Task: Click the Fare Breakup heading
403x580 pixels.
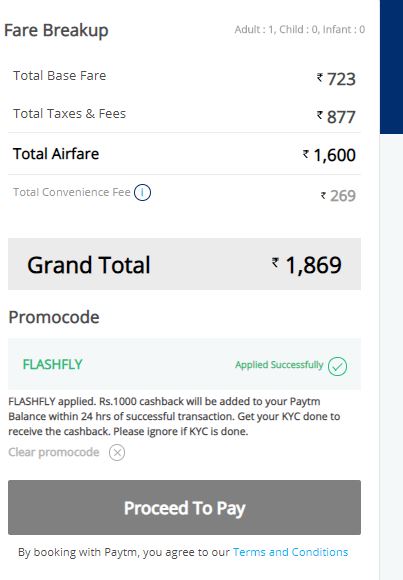Action: point(56,30)
